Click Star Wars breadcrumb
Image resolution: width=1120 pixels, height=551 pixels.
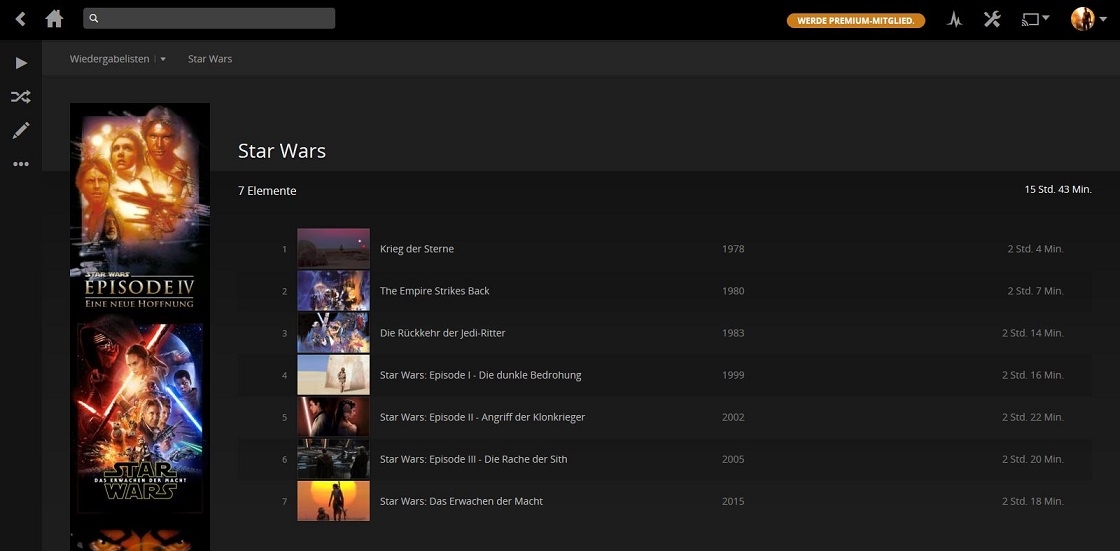pos(210,59)
